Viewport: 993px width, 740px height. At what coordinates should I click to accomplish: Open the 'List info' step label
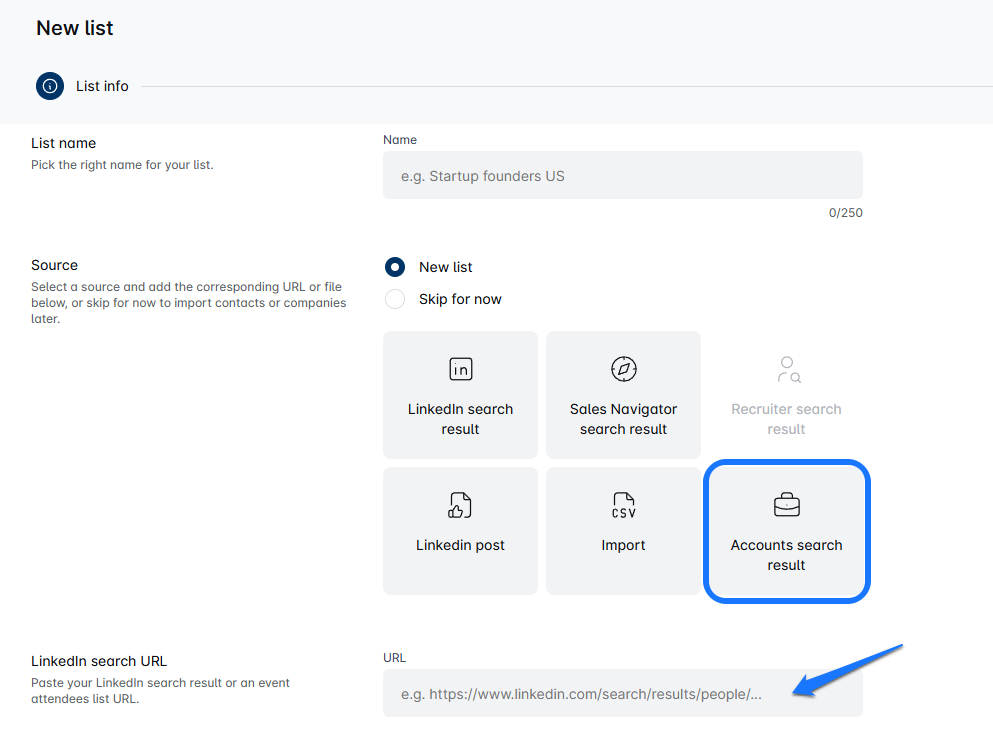point(102,86)
